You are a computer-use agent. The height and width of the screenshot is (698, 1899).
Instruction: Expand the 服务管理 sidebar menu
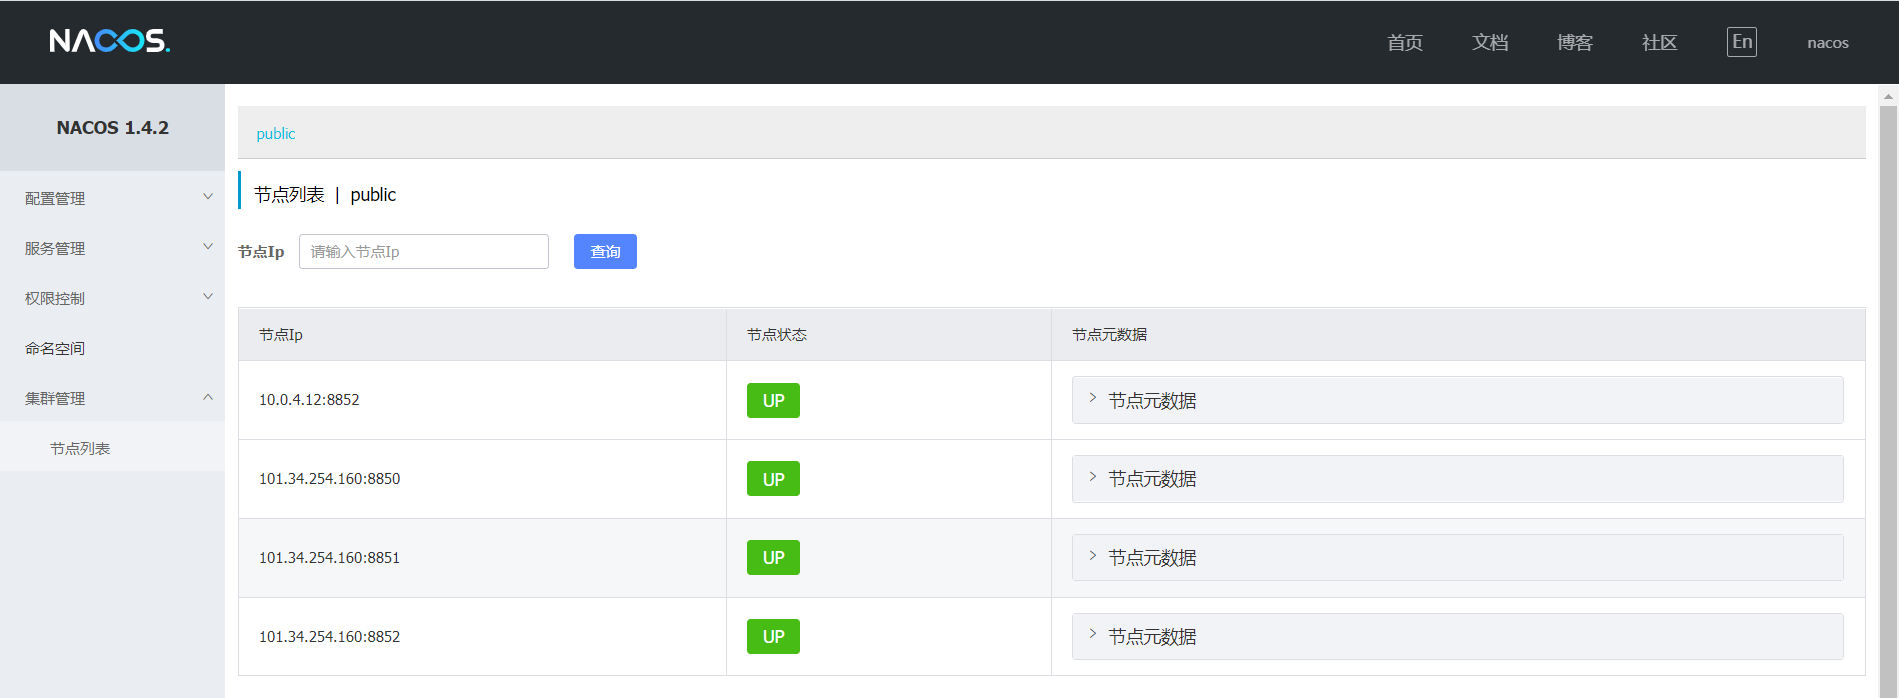point(112,248)
